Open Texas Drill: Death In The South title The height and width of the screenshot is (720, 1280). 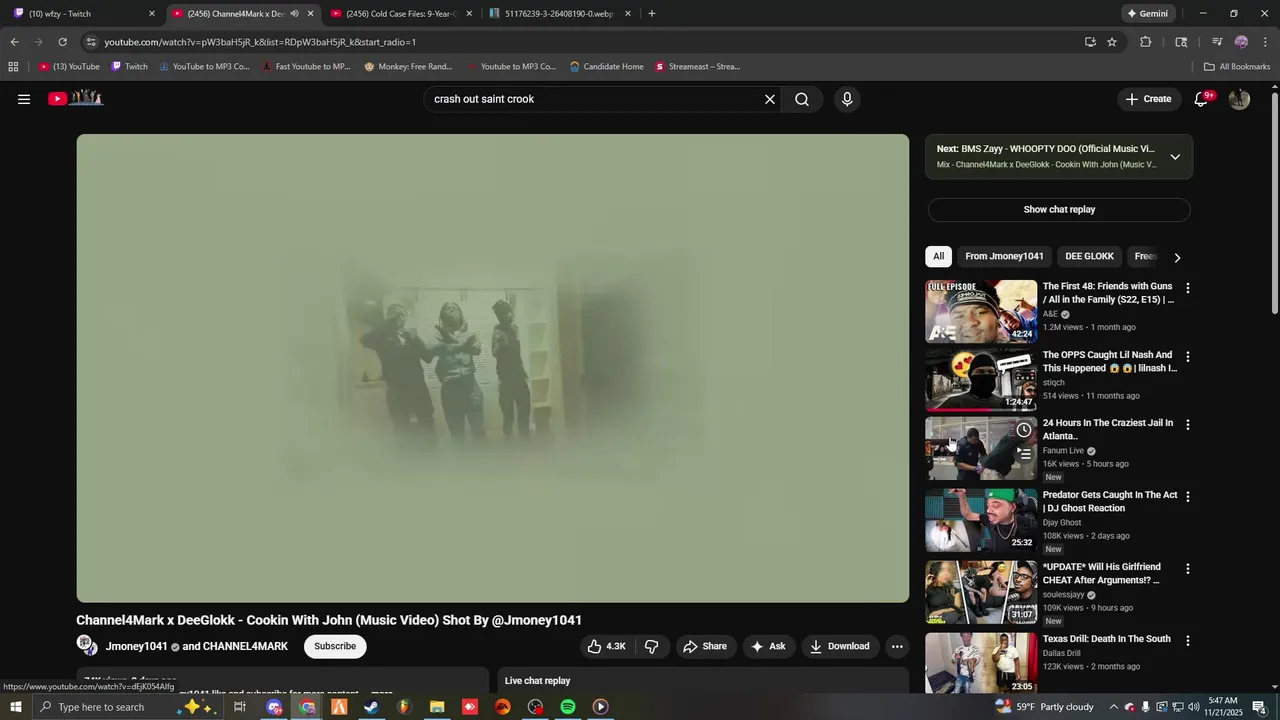1106,639
